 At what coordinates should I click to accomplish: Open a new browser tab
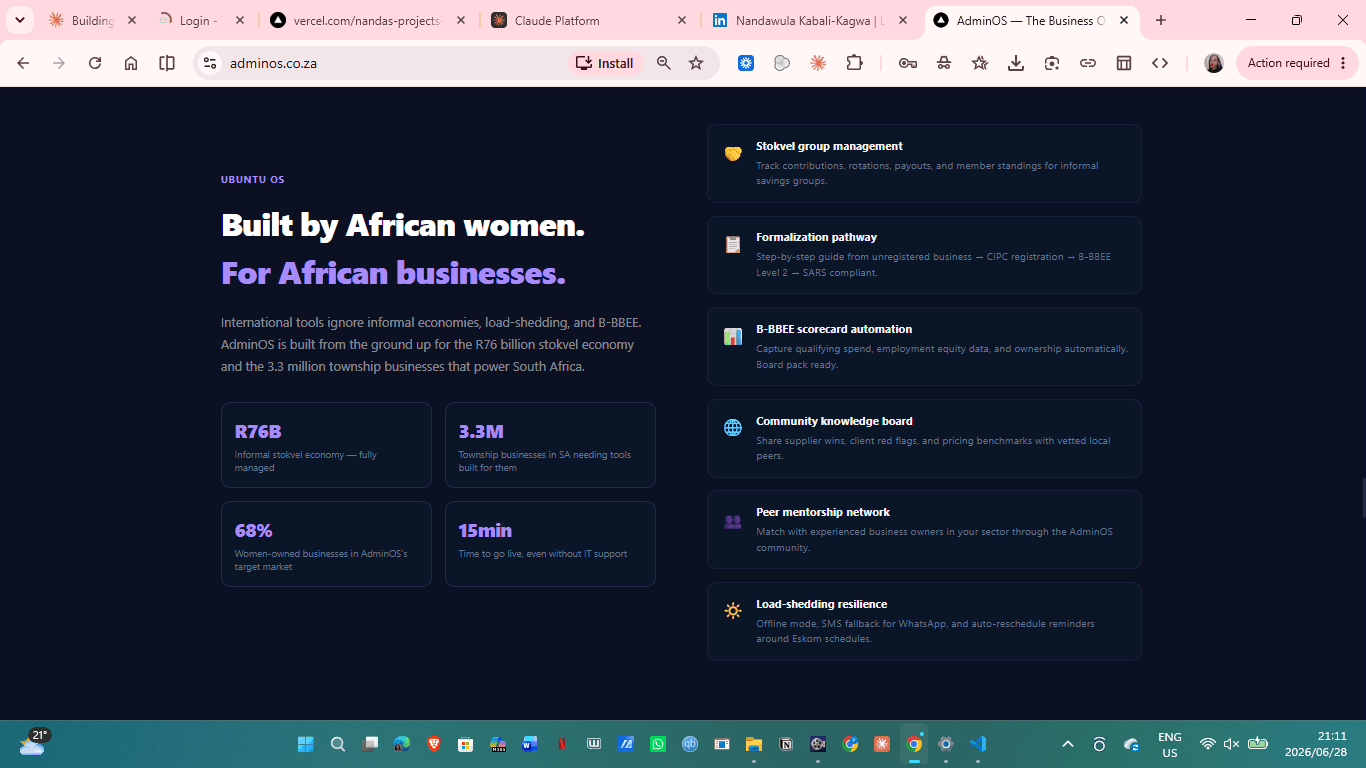click(x=1160, y=20)
